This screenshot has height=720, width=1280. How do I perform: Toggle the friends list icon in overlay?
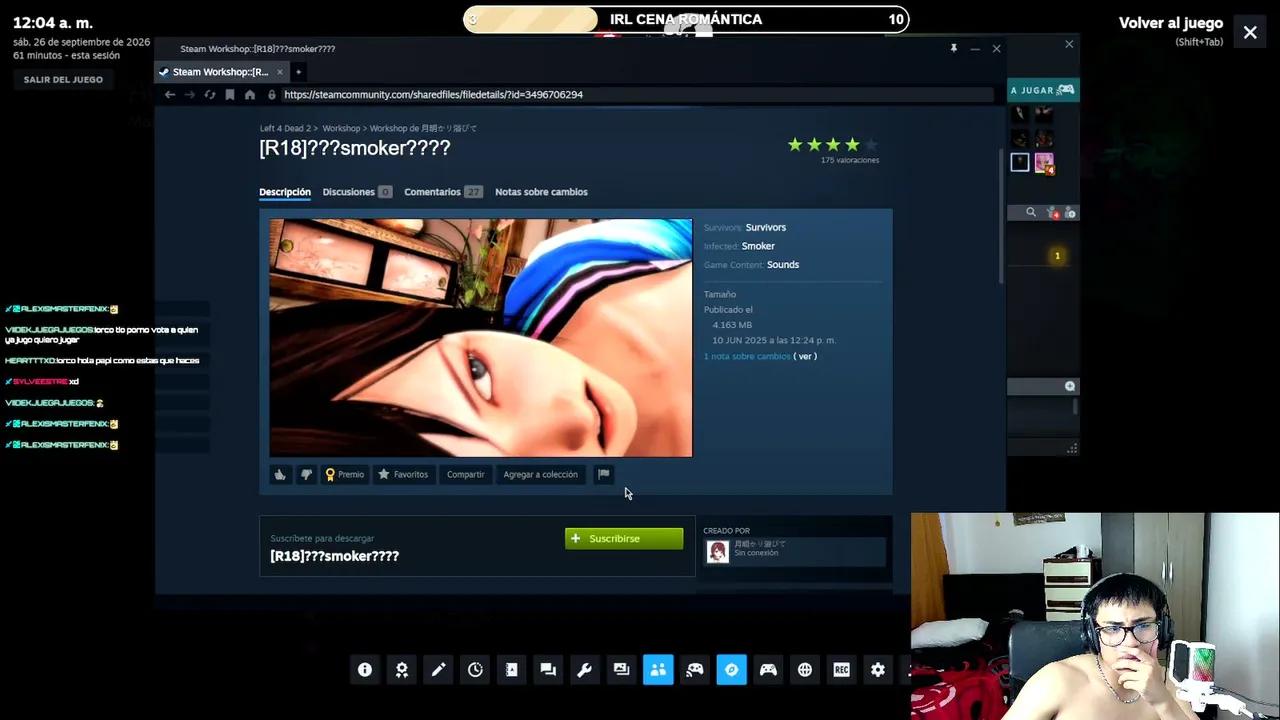(x=658, y=670)
